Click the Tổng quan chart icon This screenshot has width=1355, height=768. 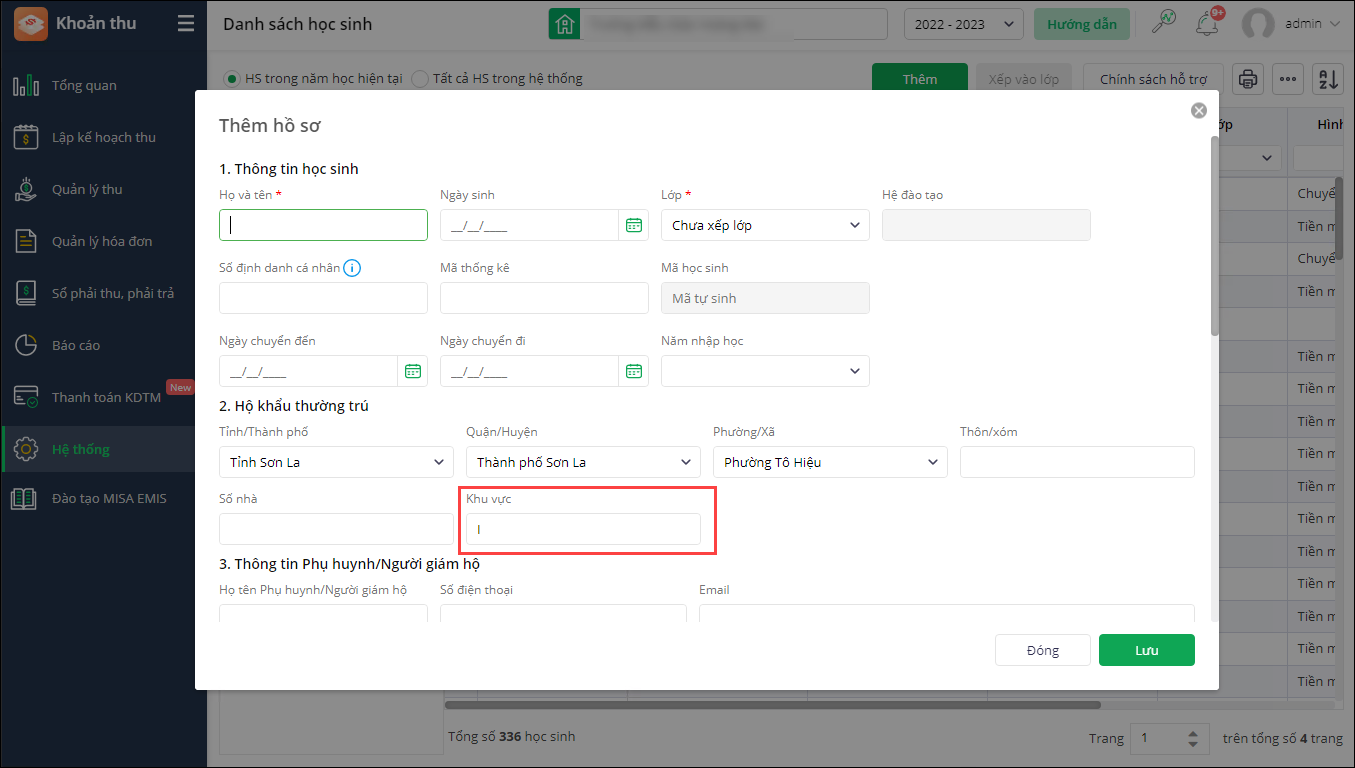point(26,85)
